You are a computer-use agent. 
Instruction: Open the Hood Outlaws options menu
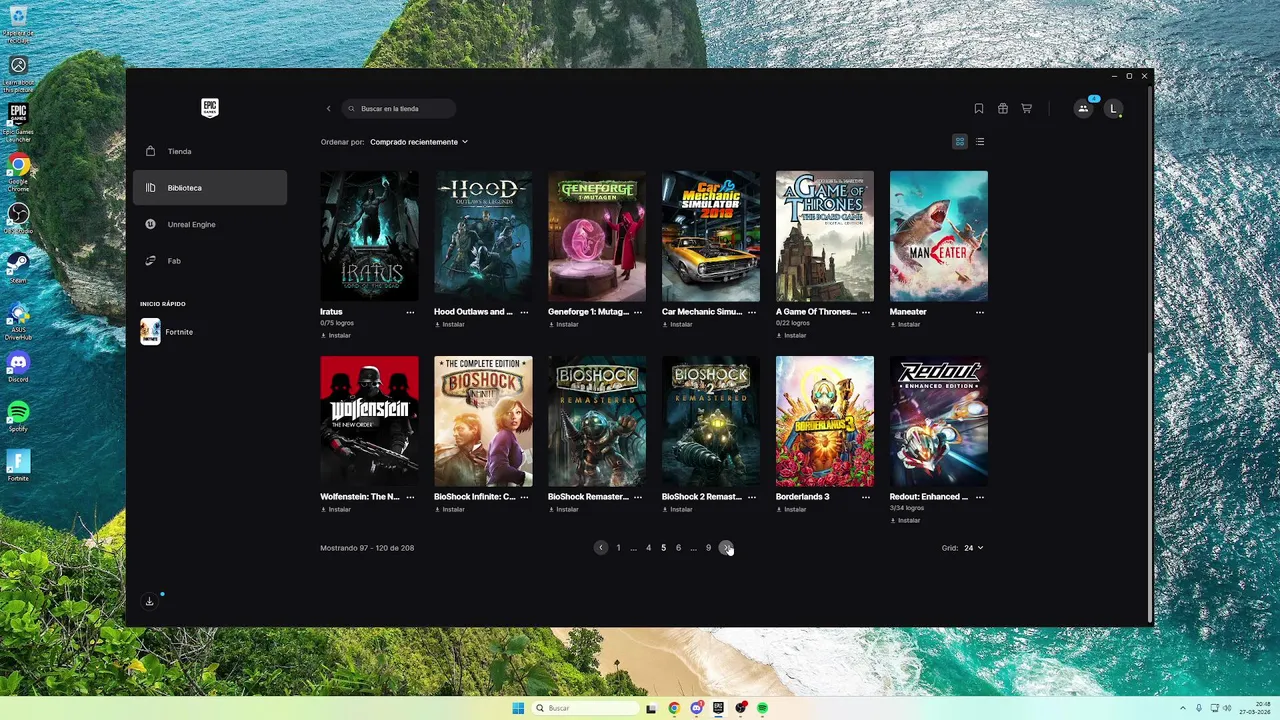pyautogui.click(x=524, y=312)
